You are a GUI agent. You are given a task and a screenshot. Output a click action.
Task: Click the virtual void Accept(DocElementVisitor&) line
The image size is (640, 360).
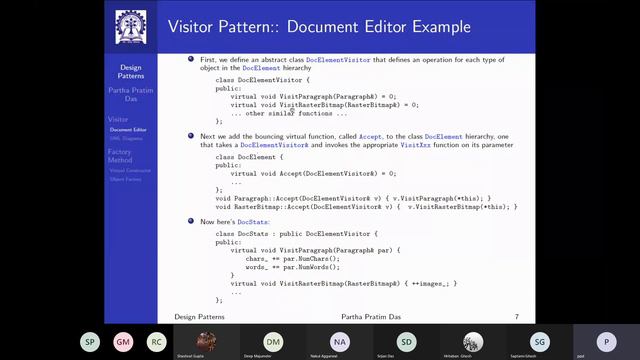[x=313, y=173]
